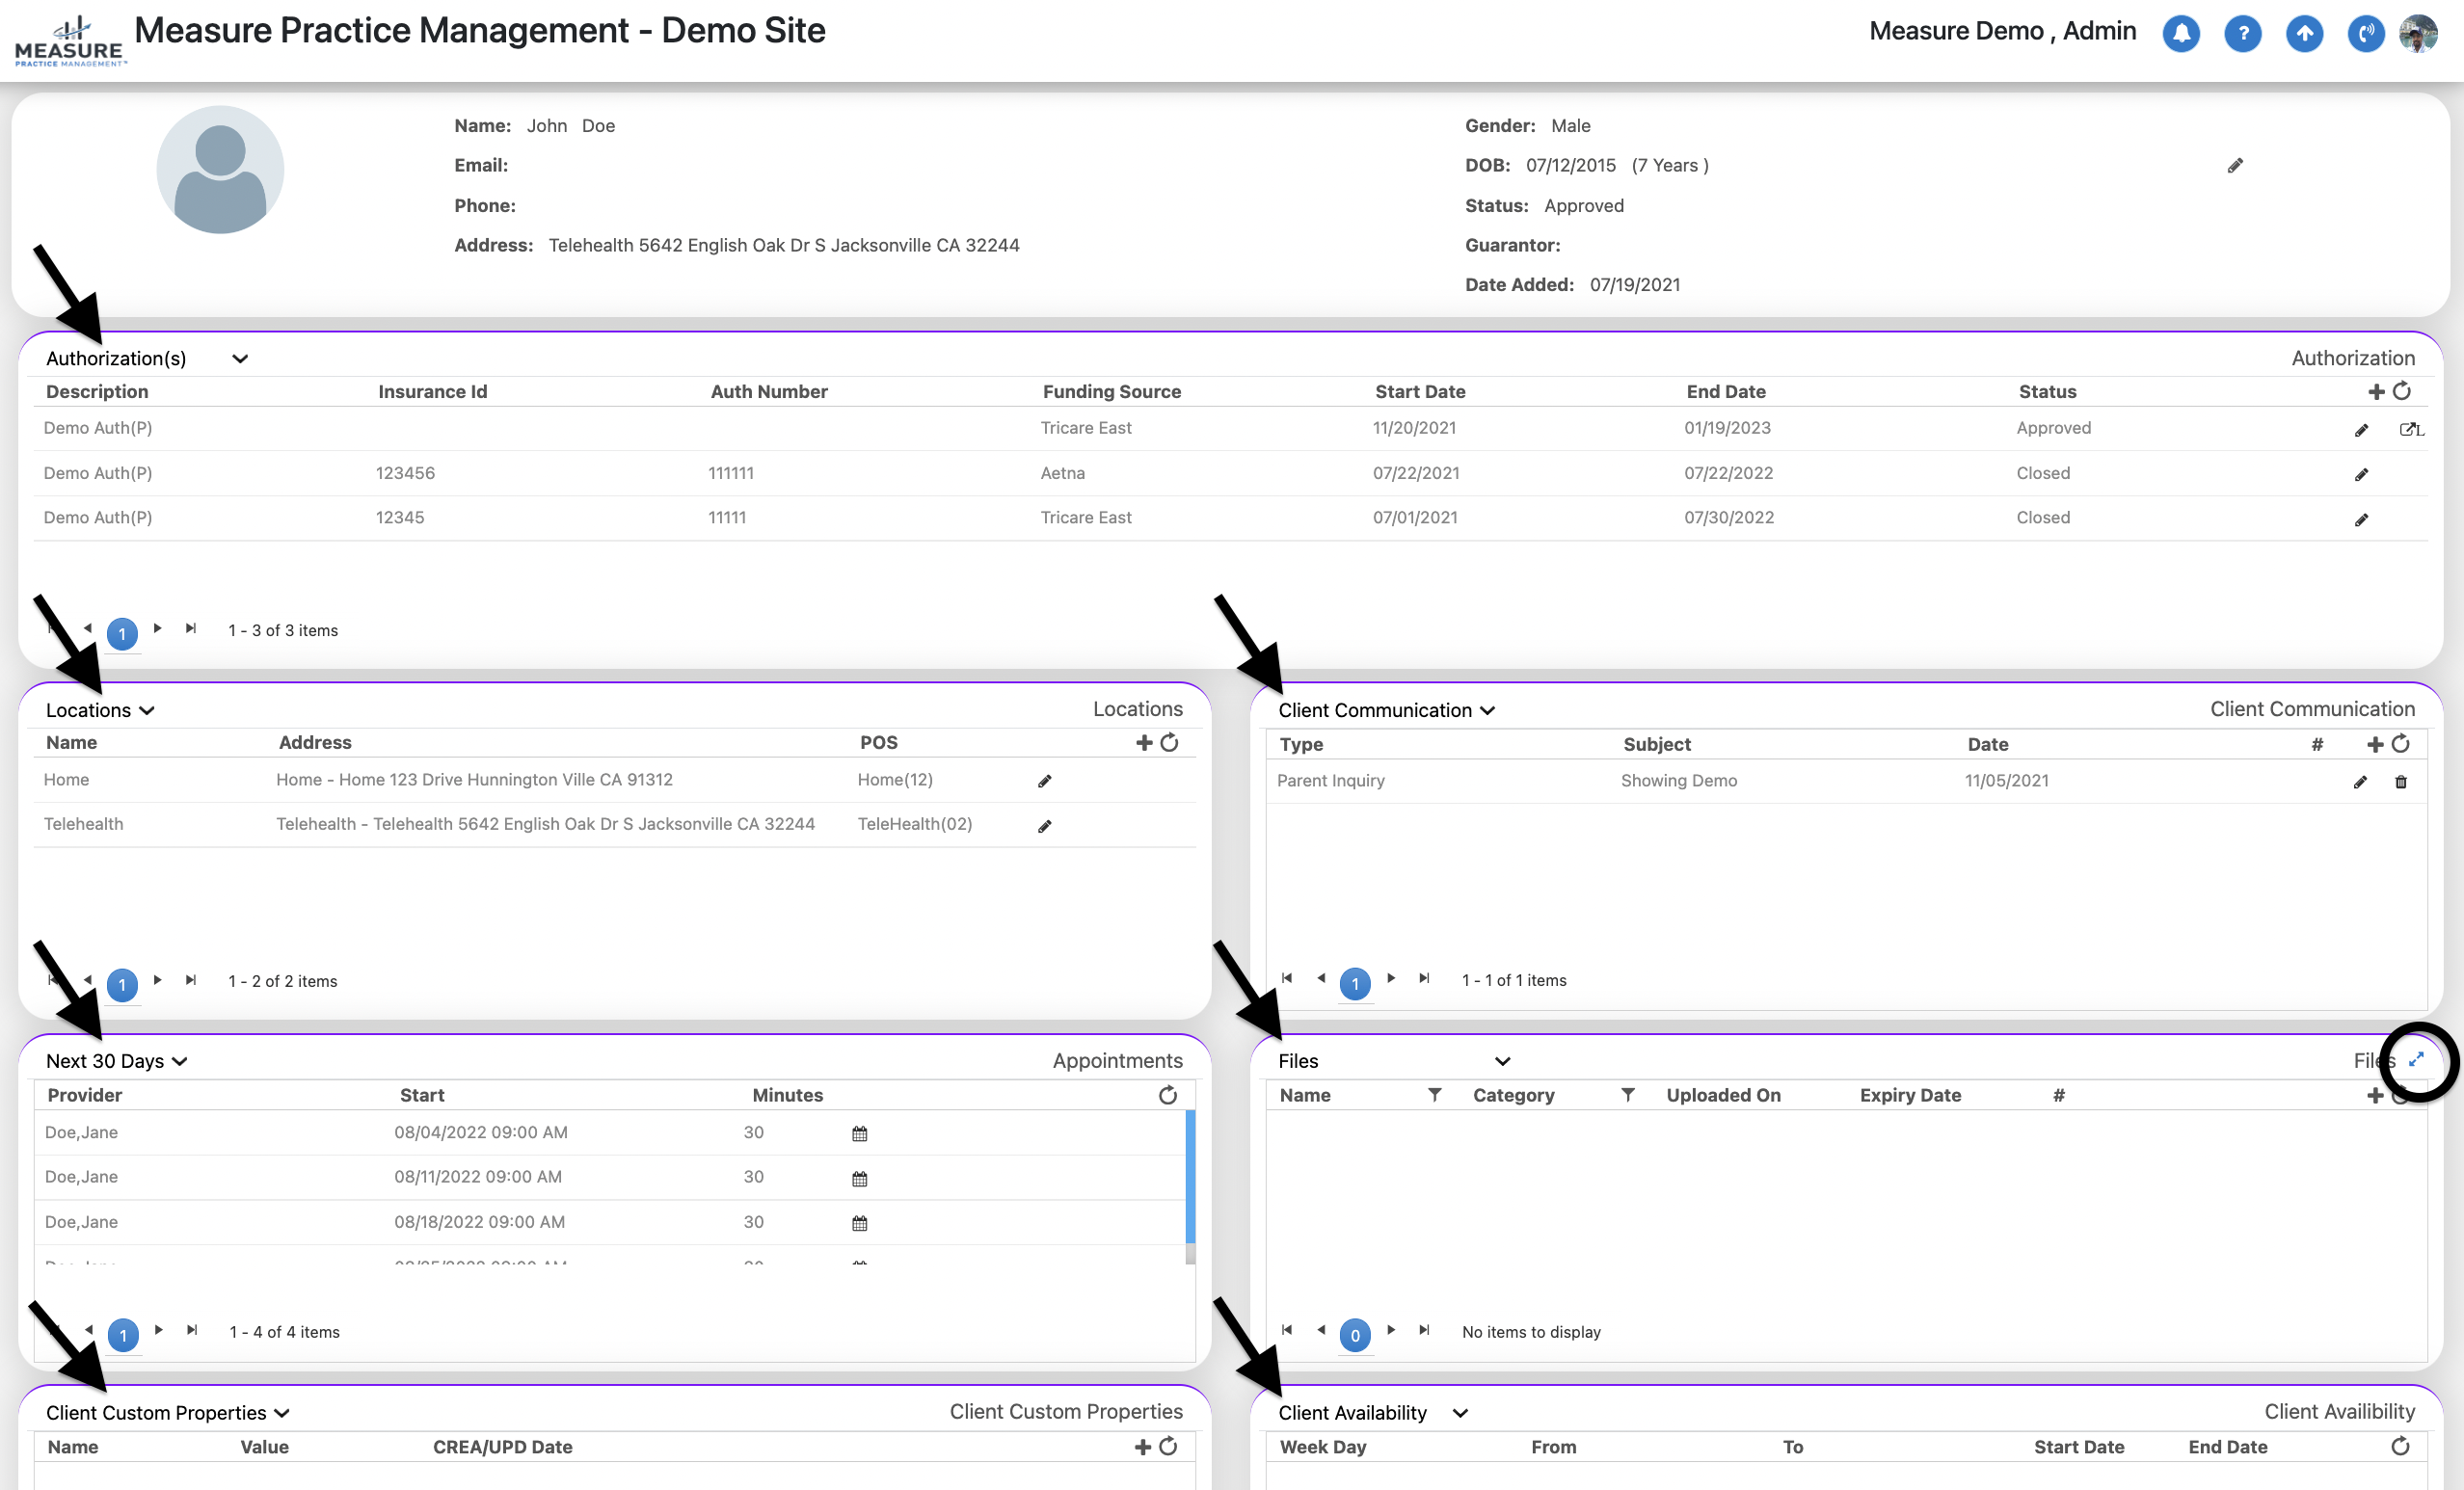Delete the Parent Inquiry communication

[2400, 782]
